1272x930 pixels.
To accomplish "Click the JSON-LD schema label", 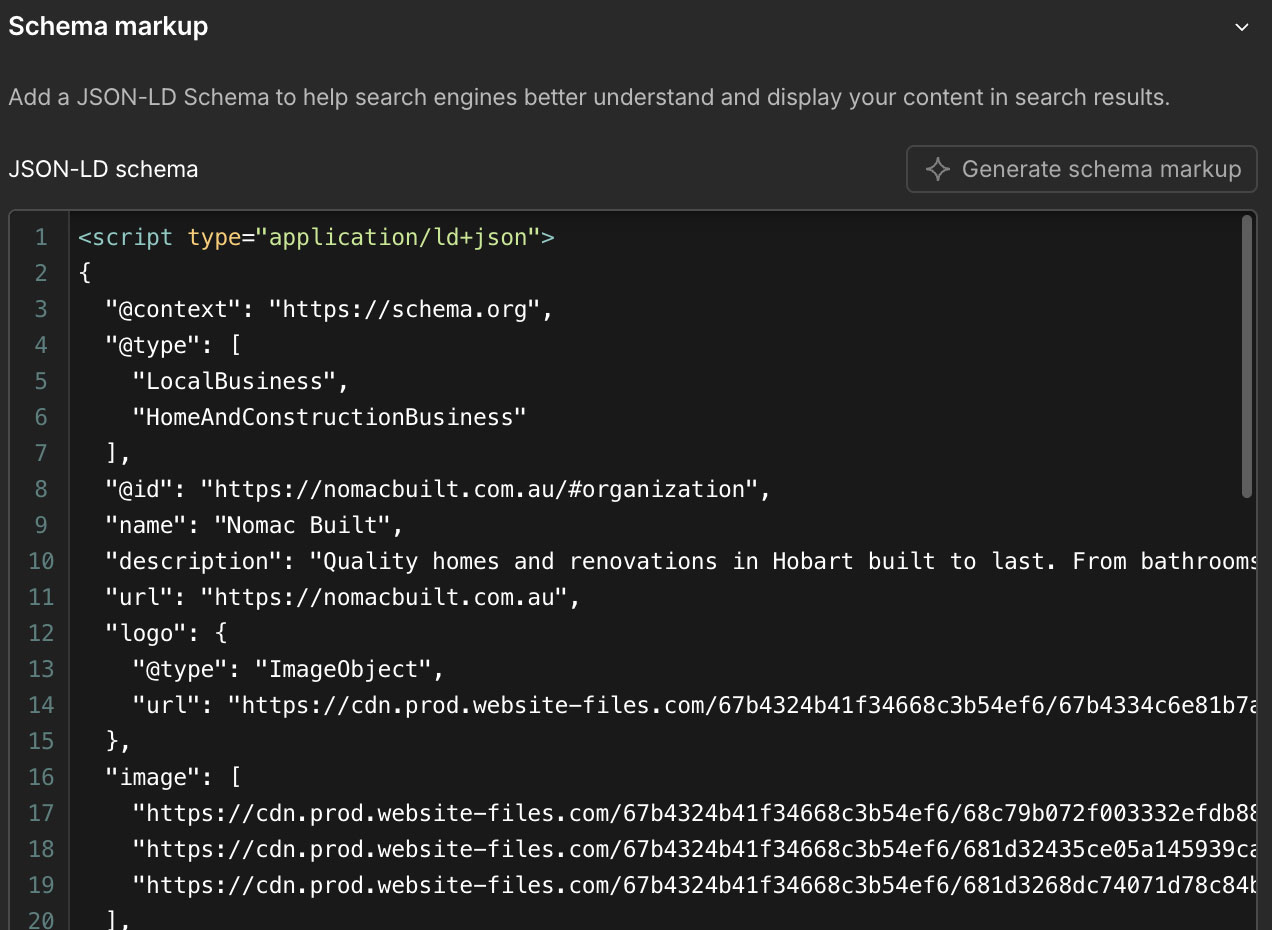I will click(103, 169).
